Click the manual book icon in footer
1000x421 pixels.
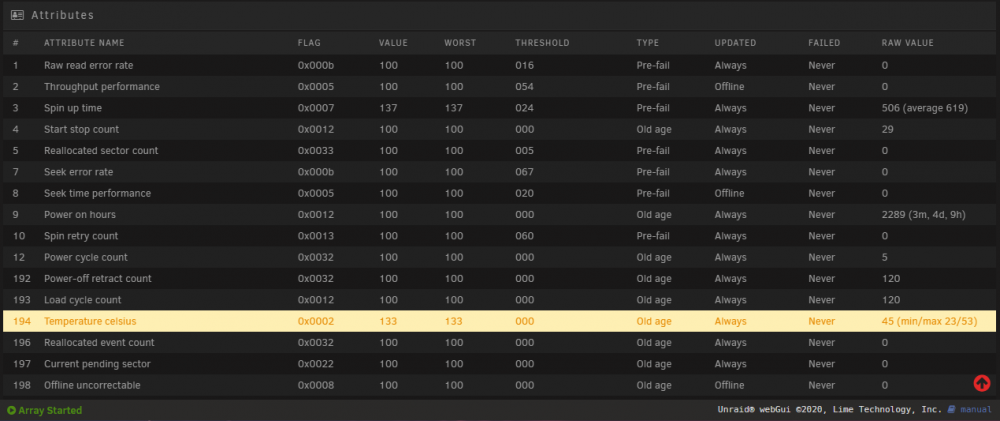951,409
